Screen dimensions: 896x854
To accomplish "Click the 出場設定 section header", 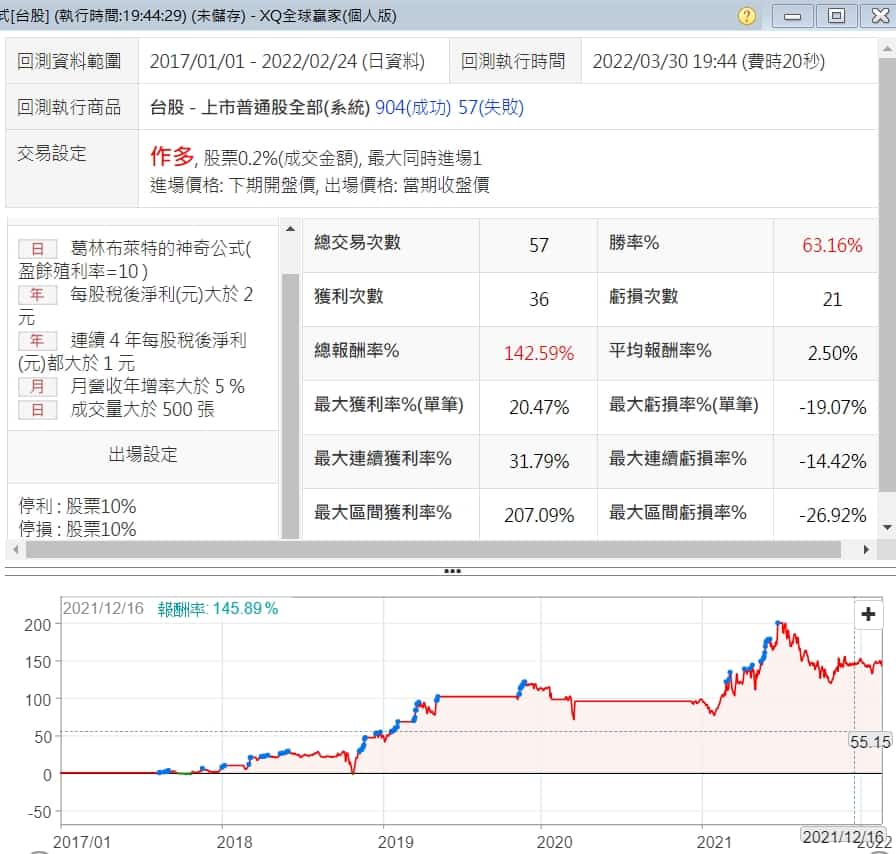I will [x=143, y=455].
